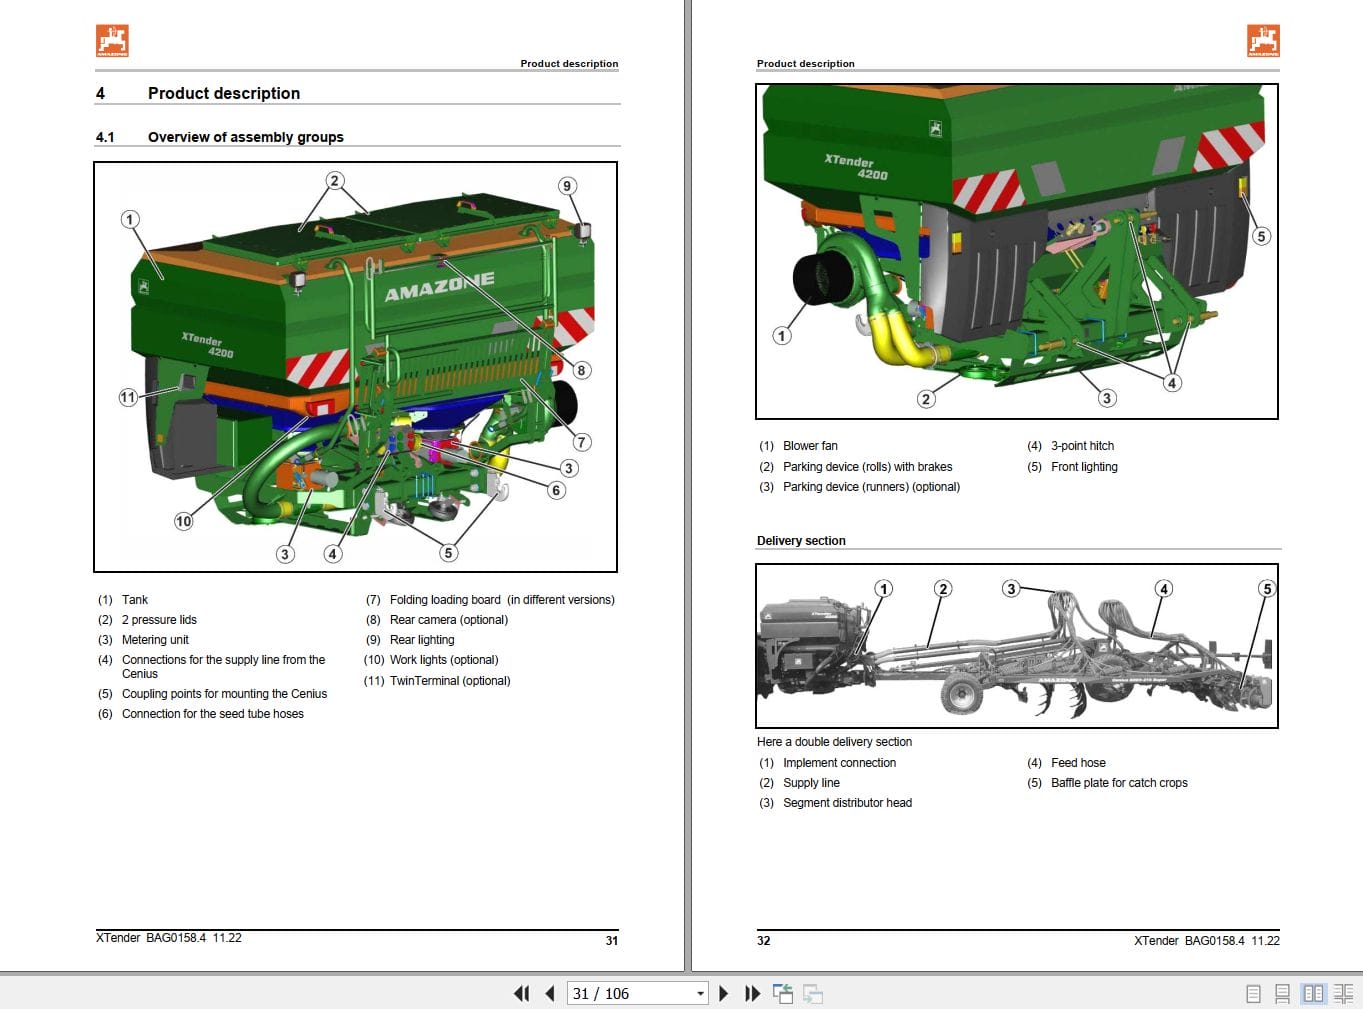Click the delivery section machine image
Image resolution: width=1363 pixels, height=1009 pixels.
[1017, 646]
